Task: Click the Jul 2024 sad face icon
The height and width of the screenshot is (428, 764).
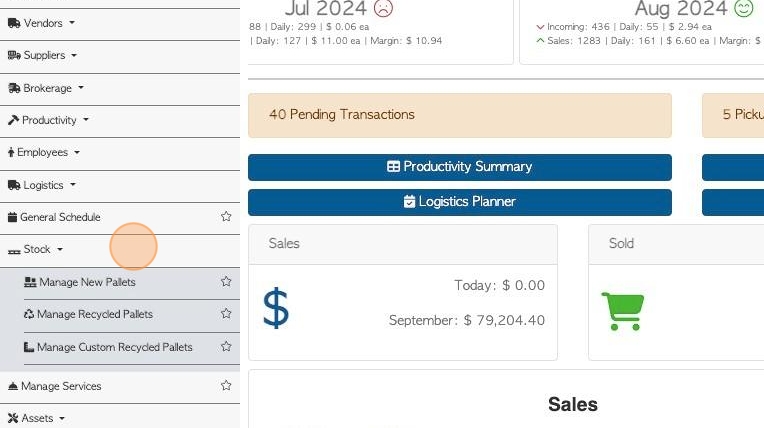Action: point(383,8)
